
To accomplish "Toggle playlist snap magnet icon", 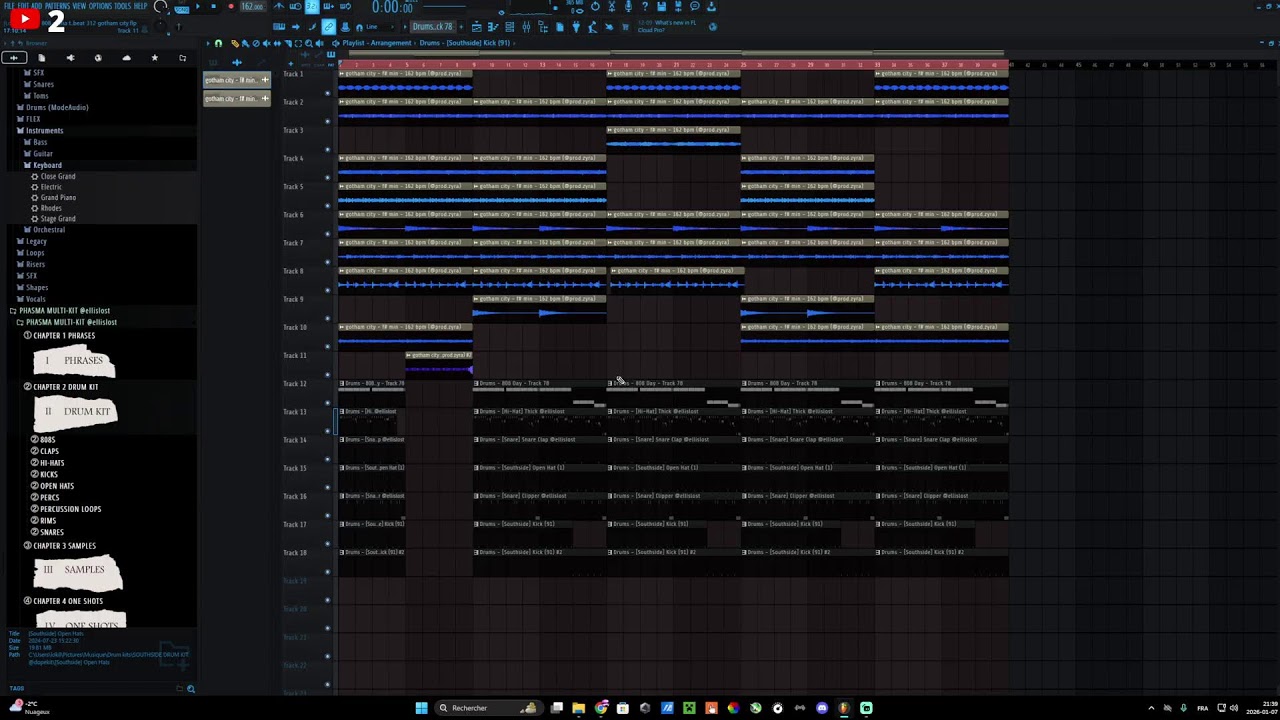I will coord(219,43).
